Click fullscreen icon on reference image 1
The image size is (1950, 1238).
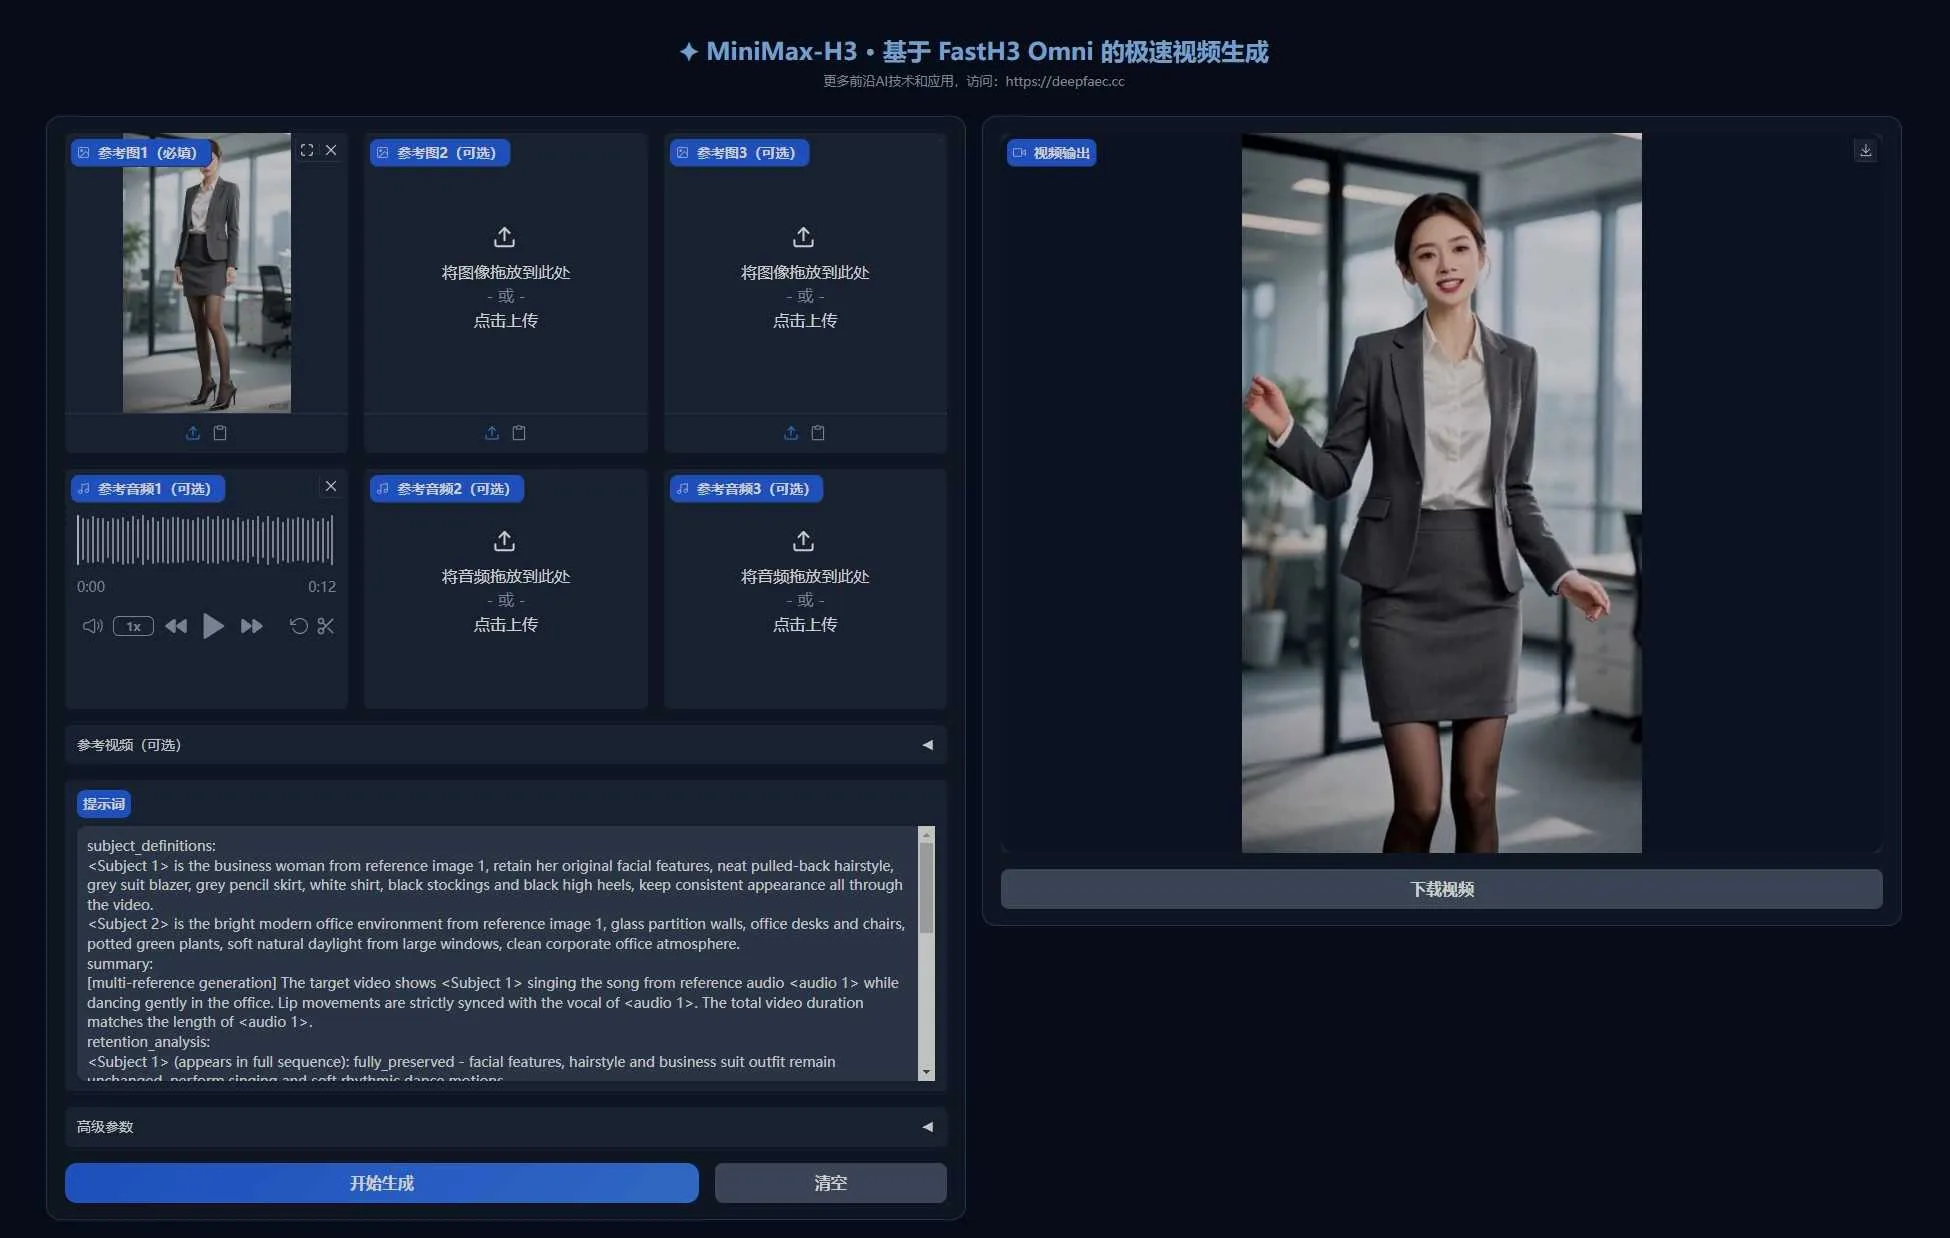pyautogui.click(x=307, y=150)
